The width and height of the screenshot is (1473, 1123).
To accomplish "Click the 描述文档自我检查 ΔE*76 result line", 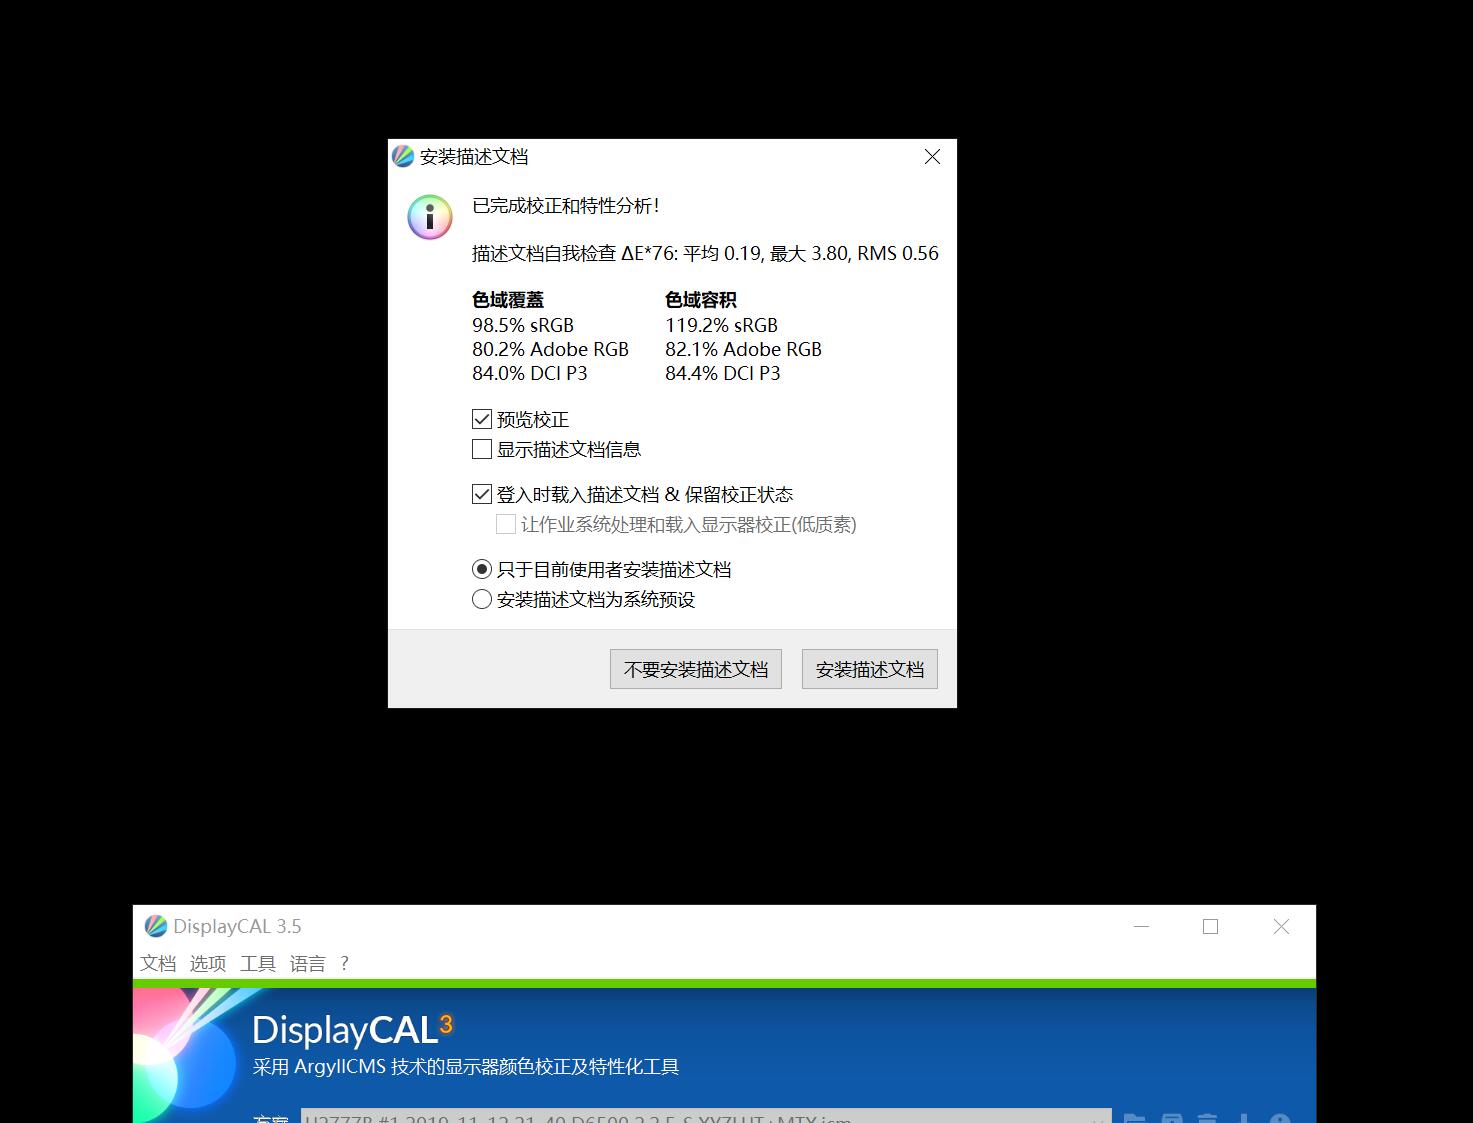I will (705, 253).
